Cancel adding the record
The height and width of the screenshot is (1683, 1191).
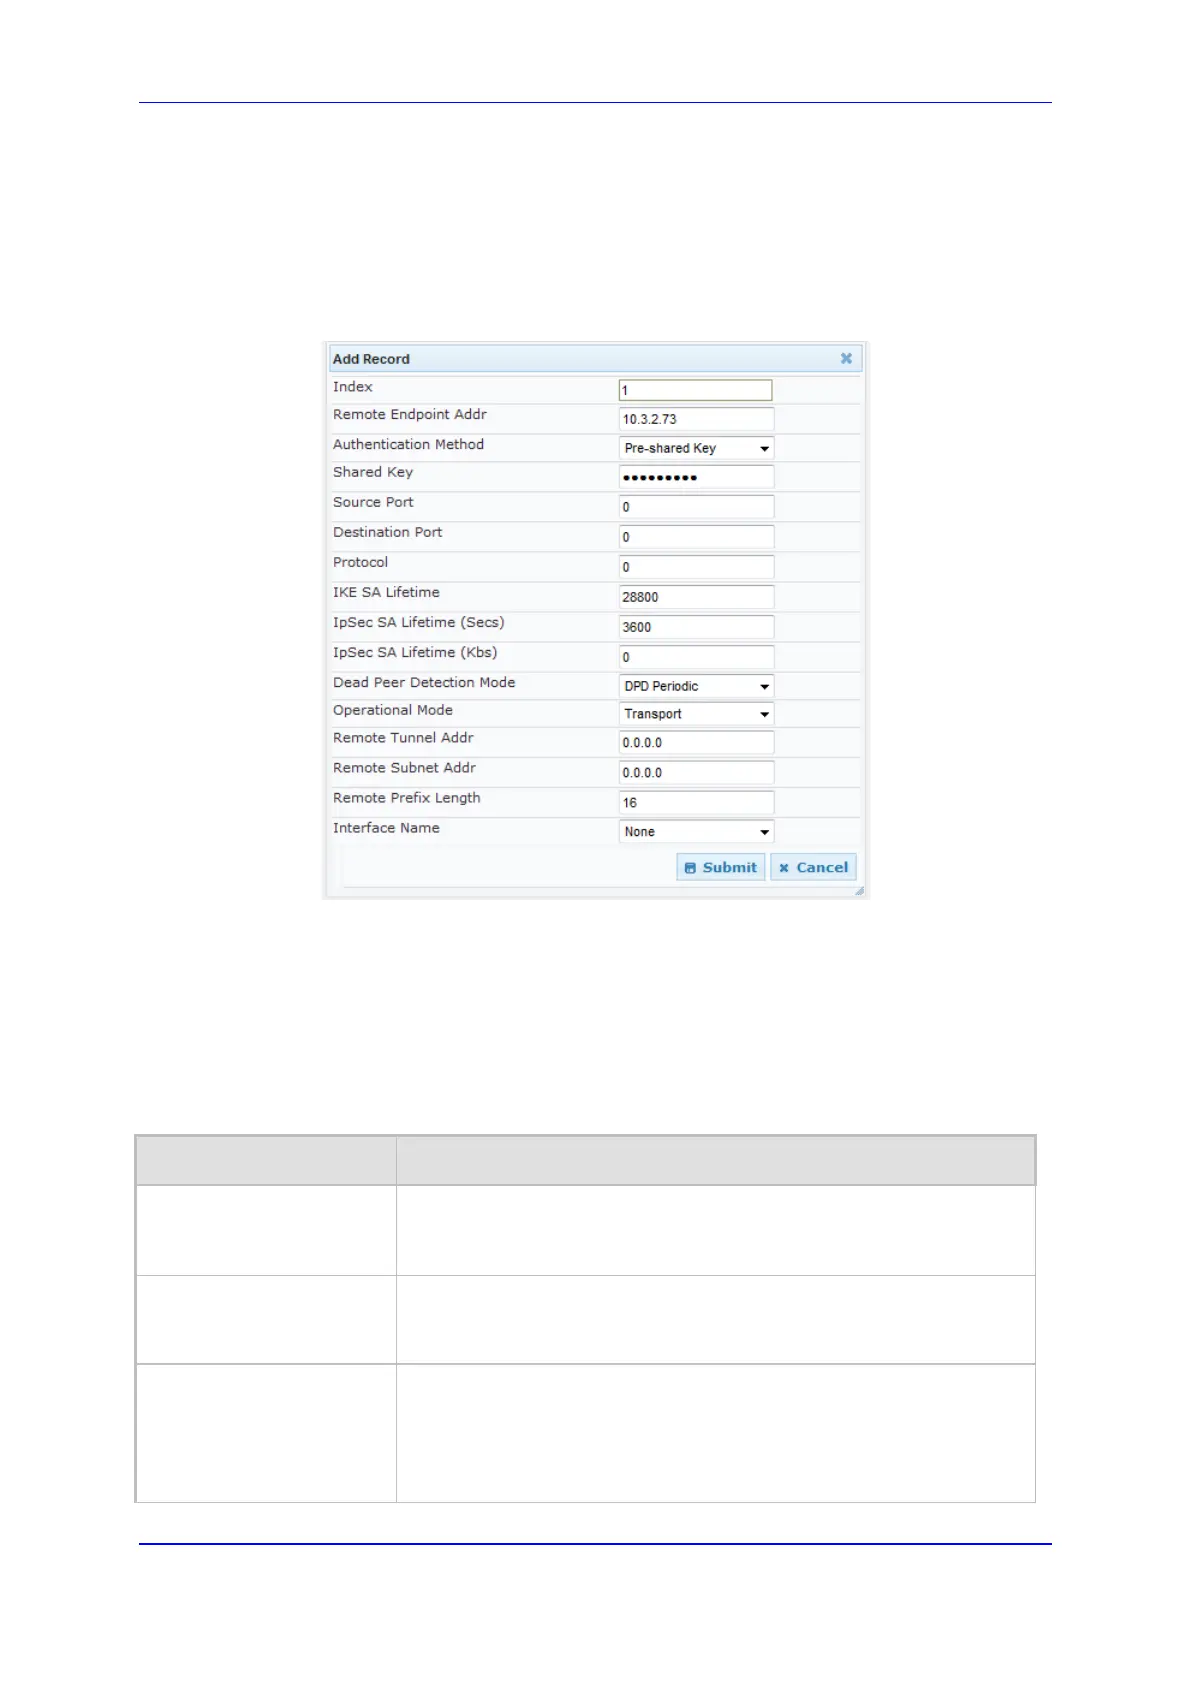tap(813, 867)
